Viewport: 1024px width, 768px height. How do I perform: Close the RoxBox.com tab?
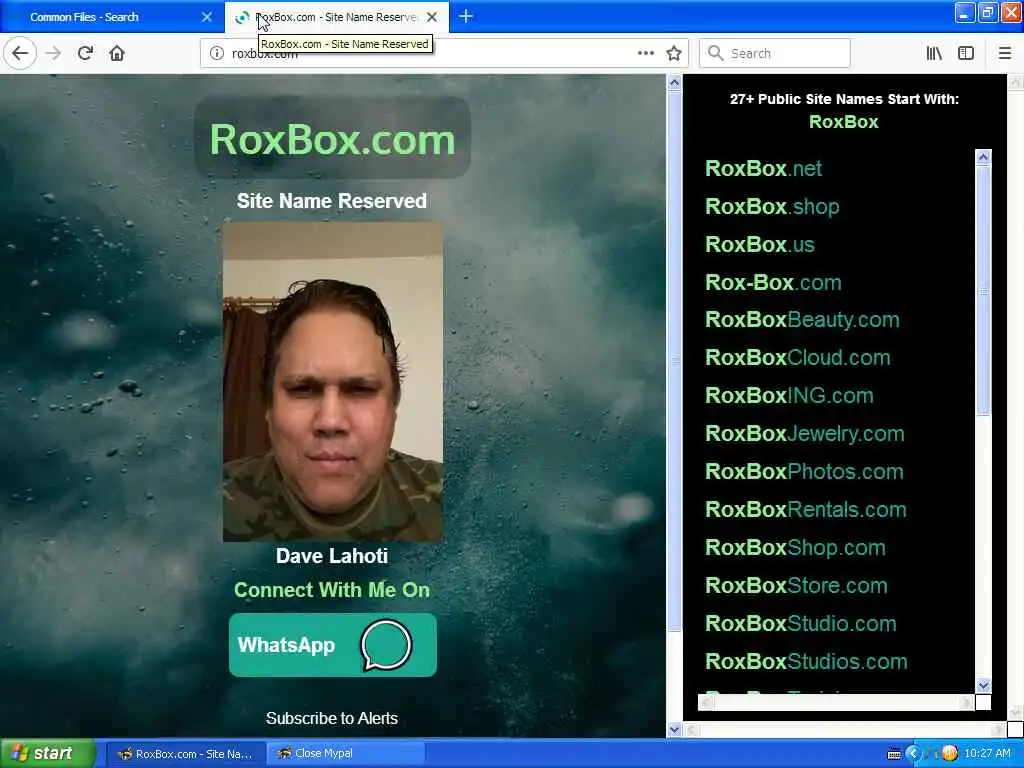tap(432, 17)
